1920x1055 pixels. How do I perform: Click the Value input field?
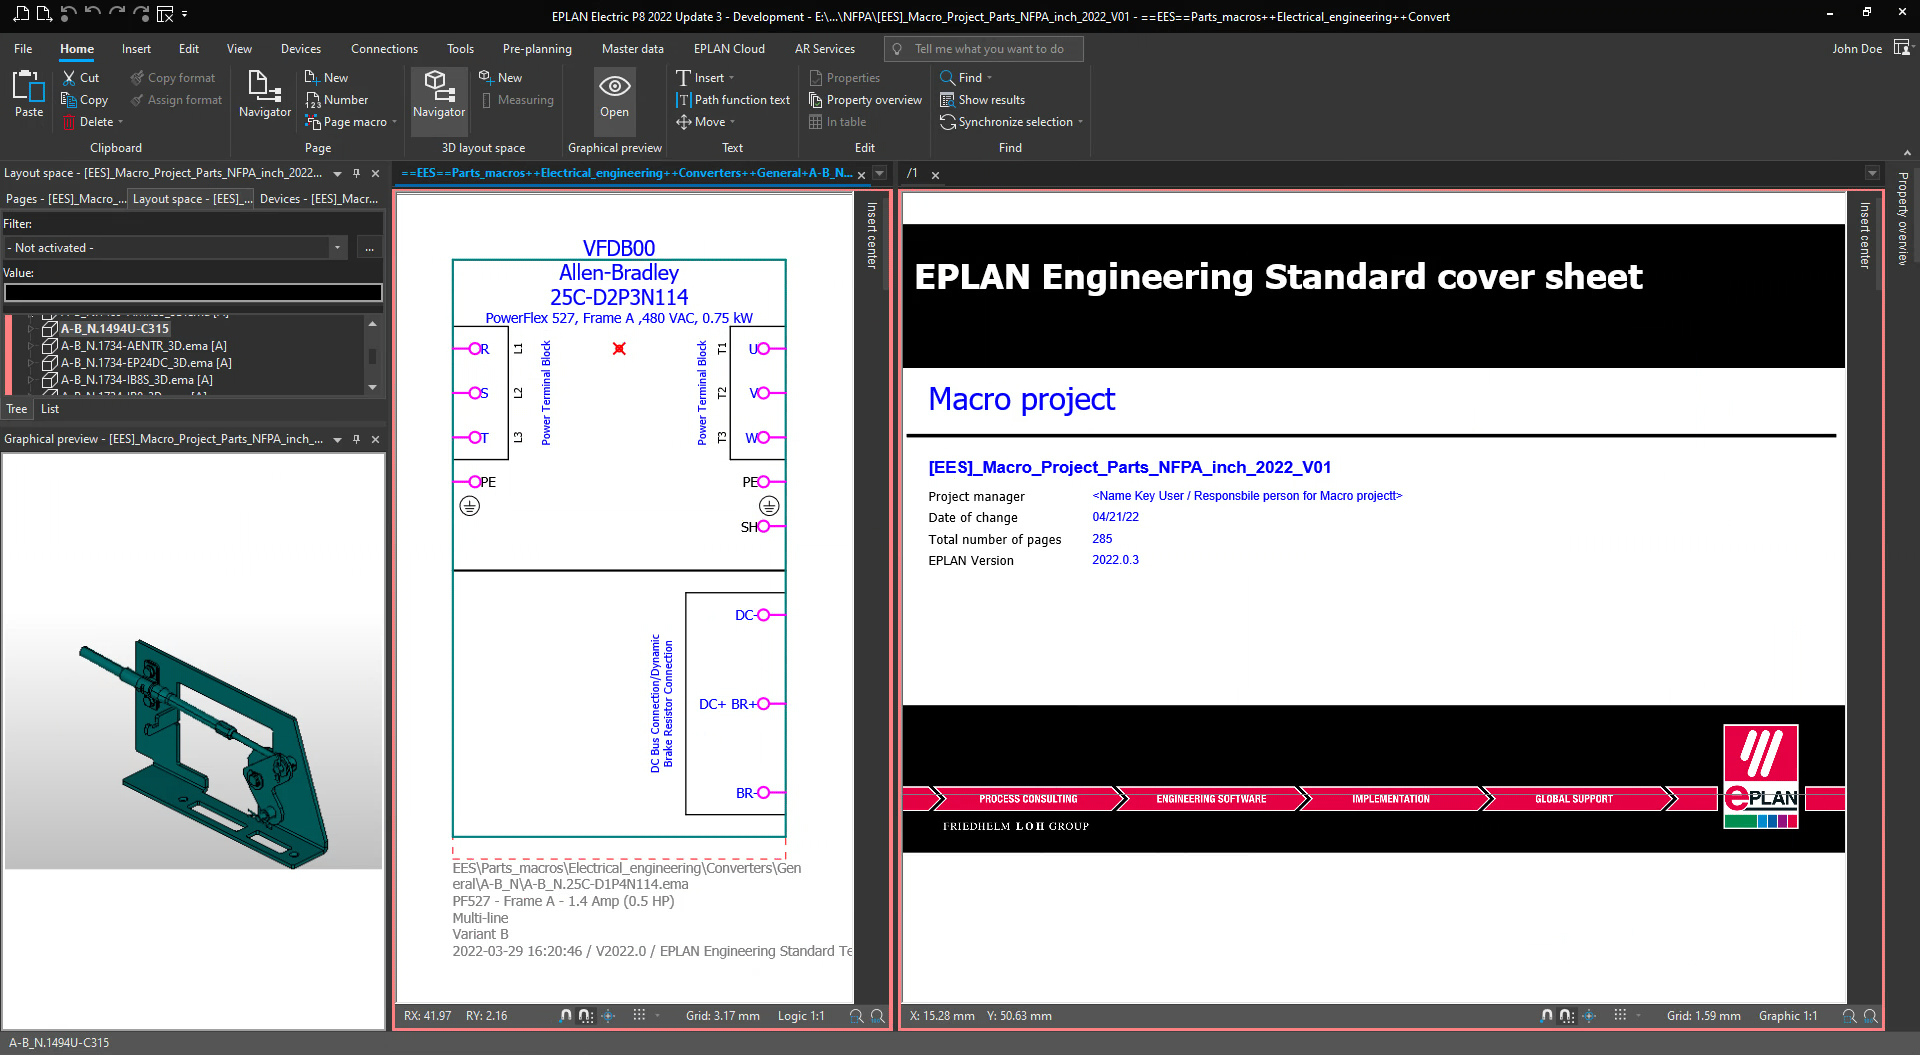[193, 292]
